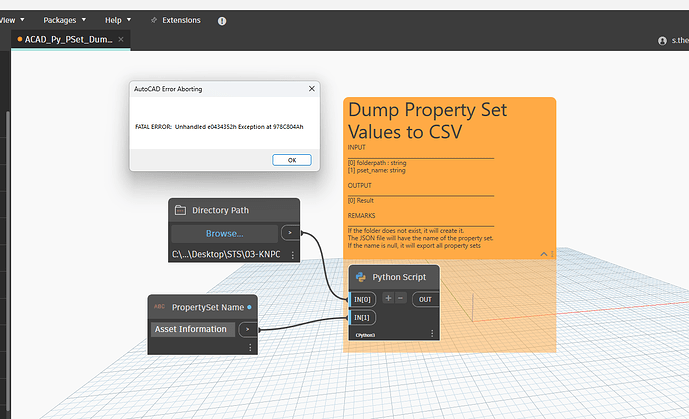
Task: Click the Python icon on Python Script node
Action: pos(361,277)
